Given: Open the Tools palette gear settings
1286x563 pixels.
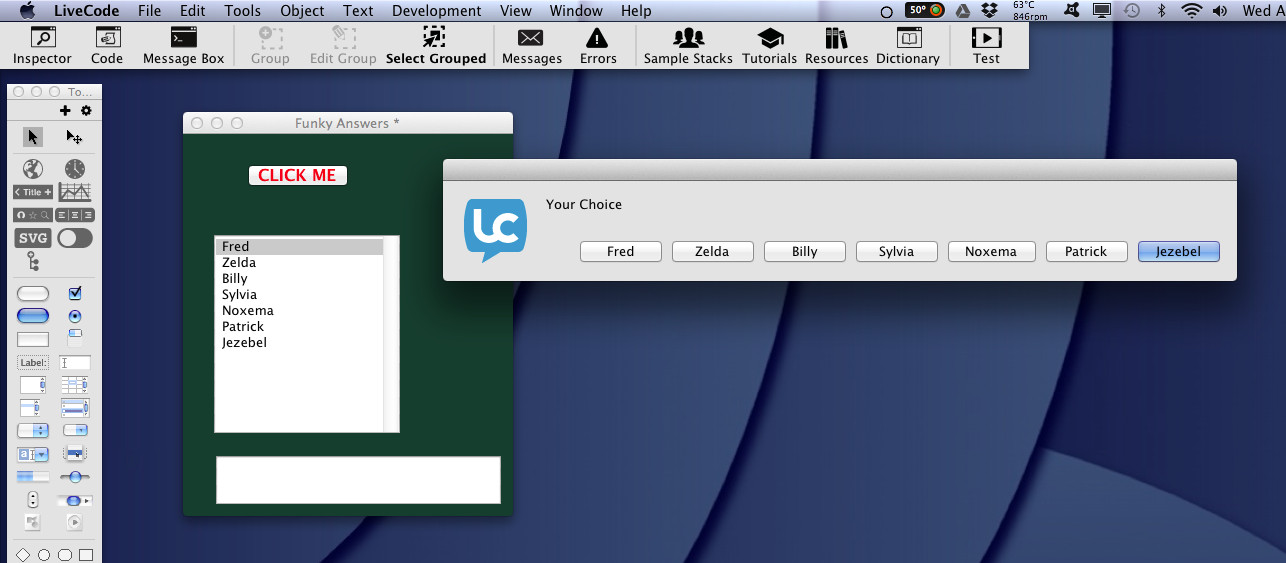Looking at the screenshot, I should [x=86, y=111].
